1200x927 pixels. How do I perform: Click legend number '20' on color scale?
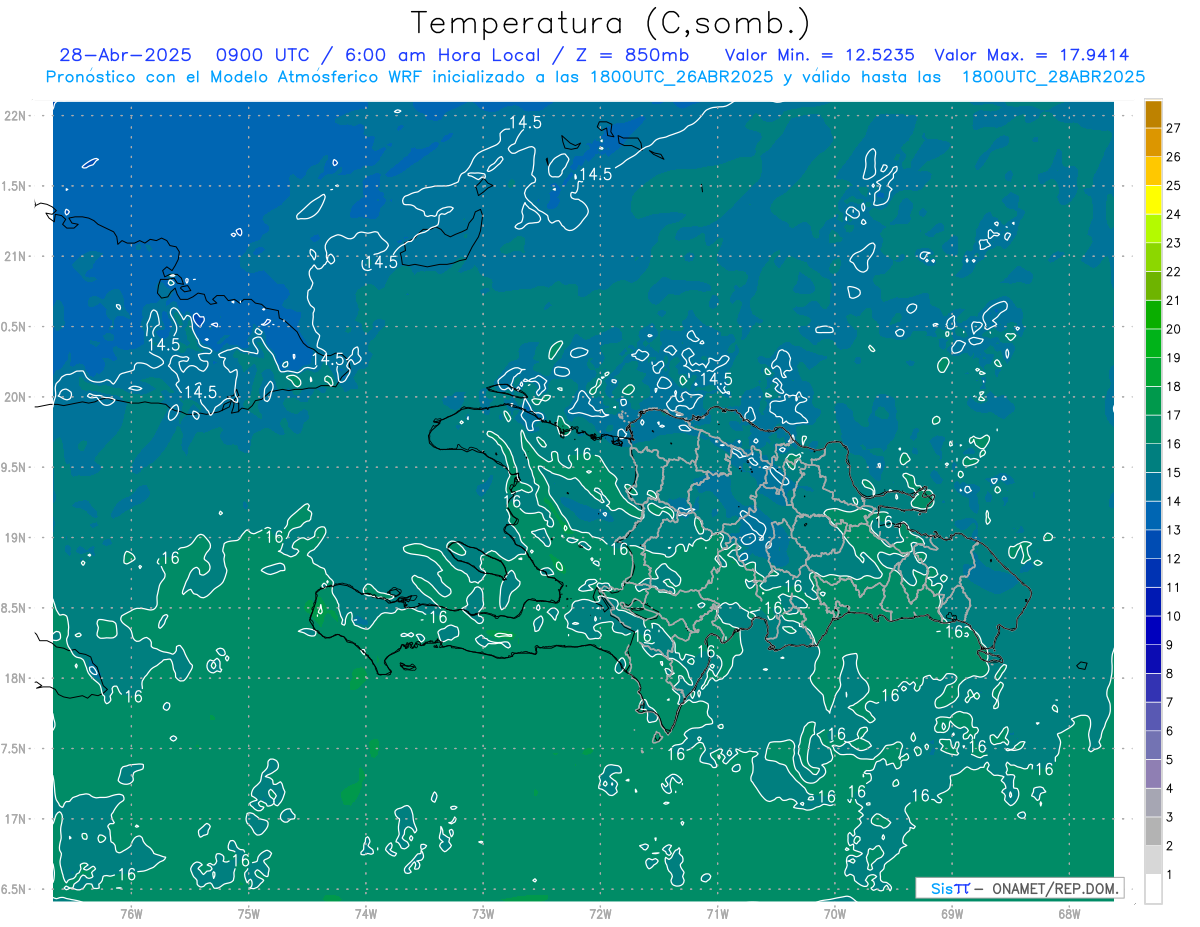pyautogui.click(x=1174, y=329)
